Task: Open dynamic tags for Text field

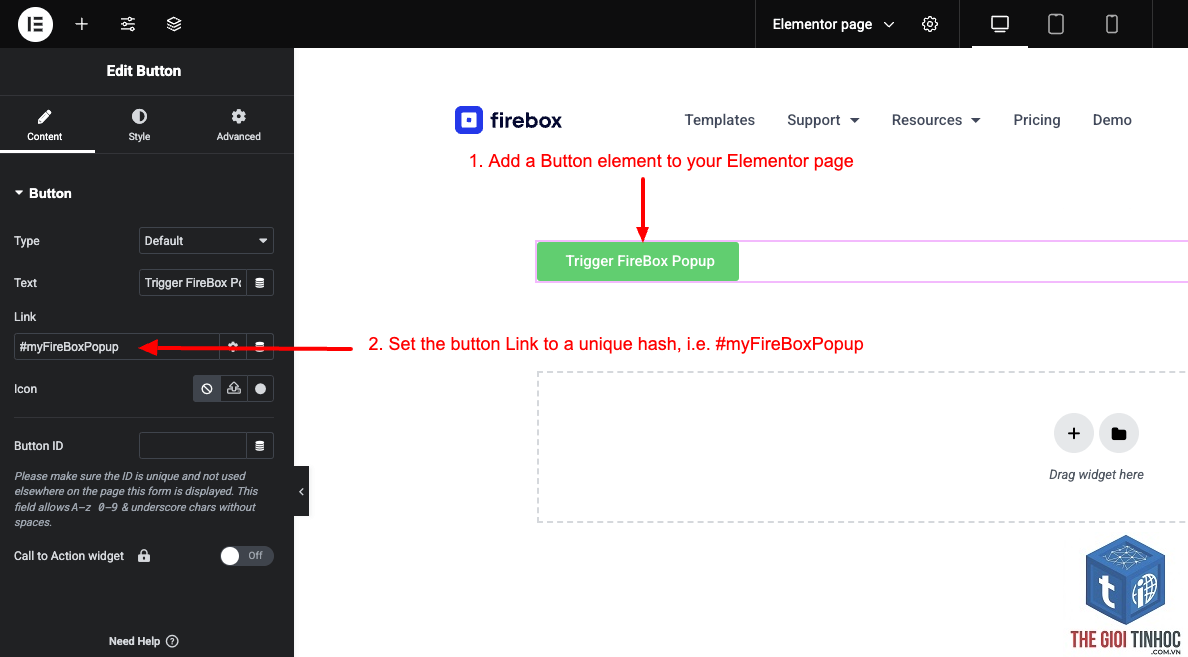Action: 260,283
